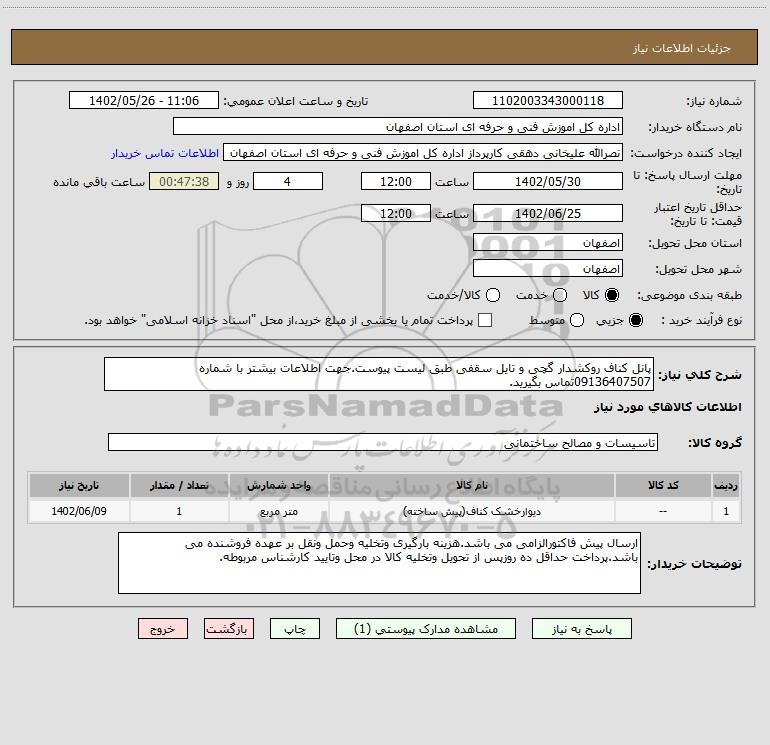Click the announcement date field 1402/05/26 - 11:06
Image resolution: width=770 pixels, height=745 pixels.
[x=144, y=101]
